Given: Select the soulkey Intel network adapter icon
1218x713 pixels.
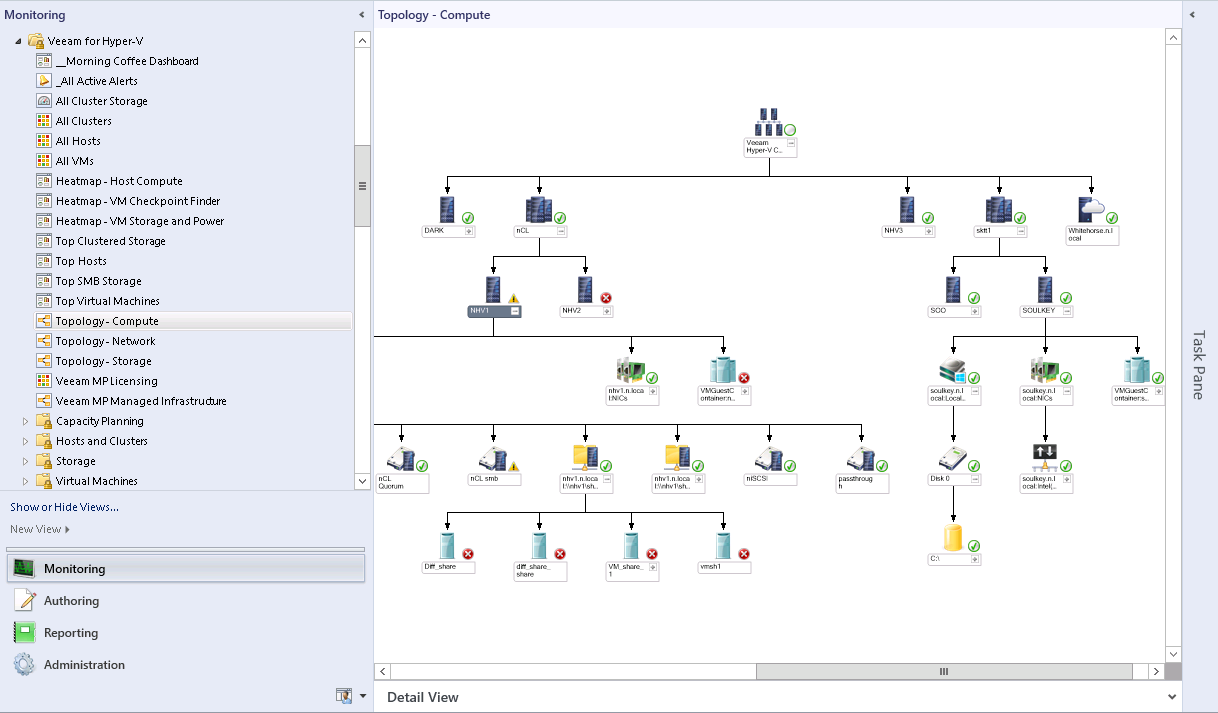Looking at the screenshot, I should pyautogui.click(x=1045, y=459).
